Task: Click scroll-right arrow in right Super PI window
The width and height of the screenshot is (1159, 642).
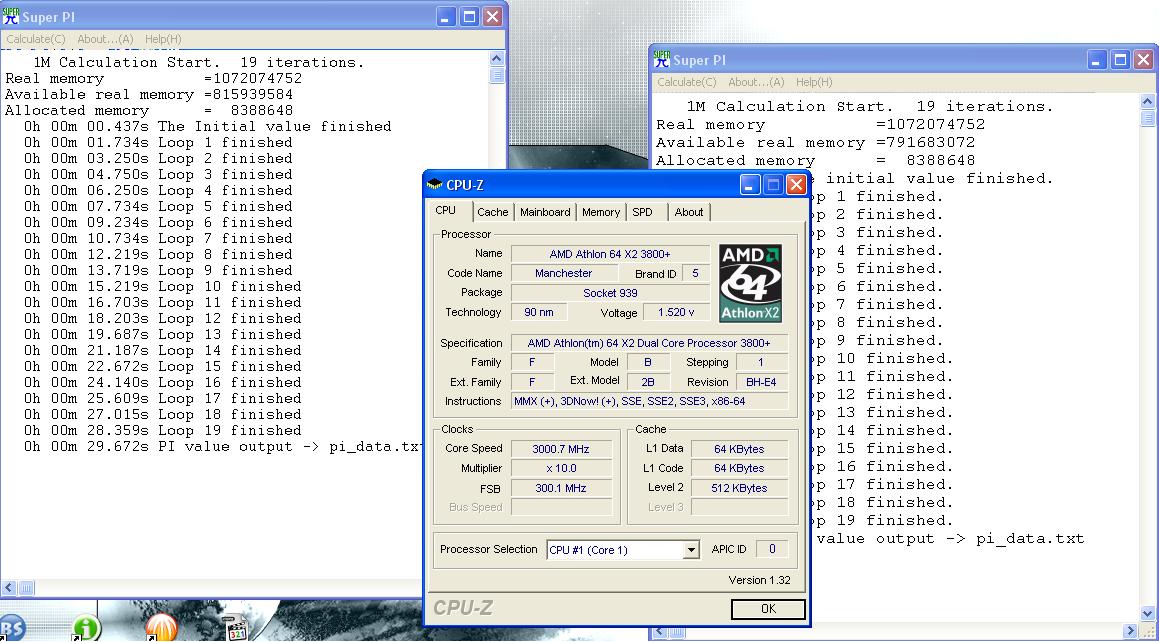Action: pyautogui.click(x=1129, y=632)
